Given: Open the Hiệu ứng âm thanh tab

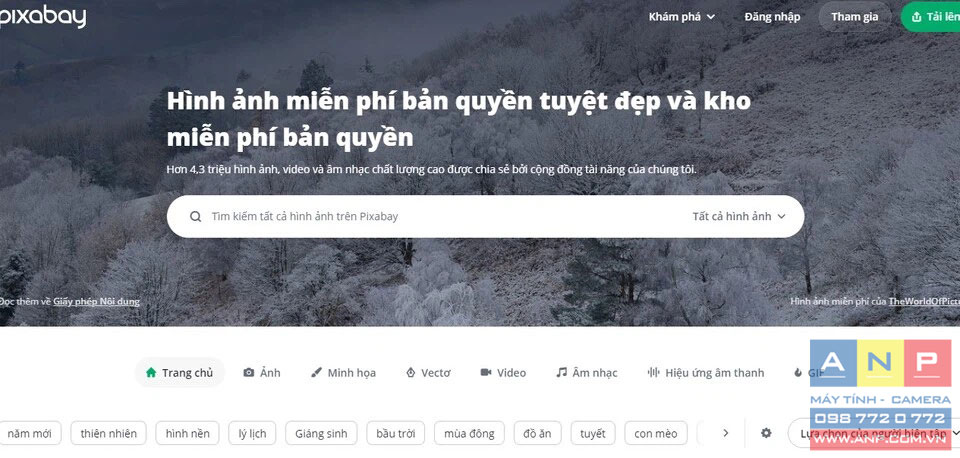Looking at the screenshot, I should point(706,372).
